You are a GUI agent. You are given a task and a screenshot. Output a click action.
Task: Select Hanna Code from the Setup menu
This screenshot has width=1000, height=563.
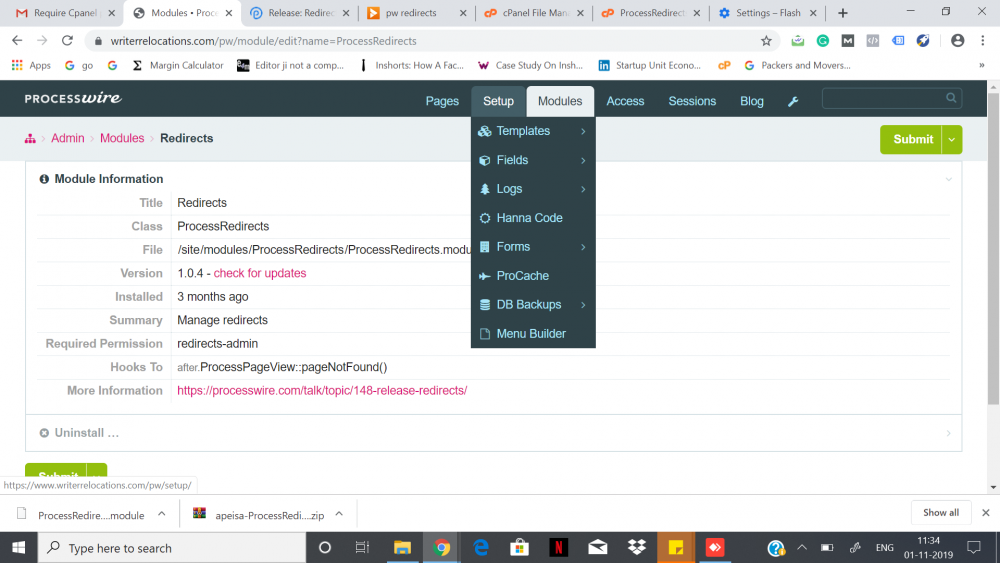529,218
